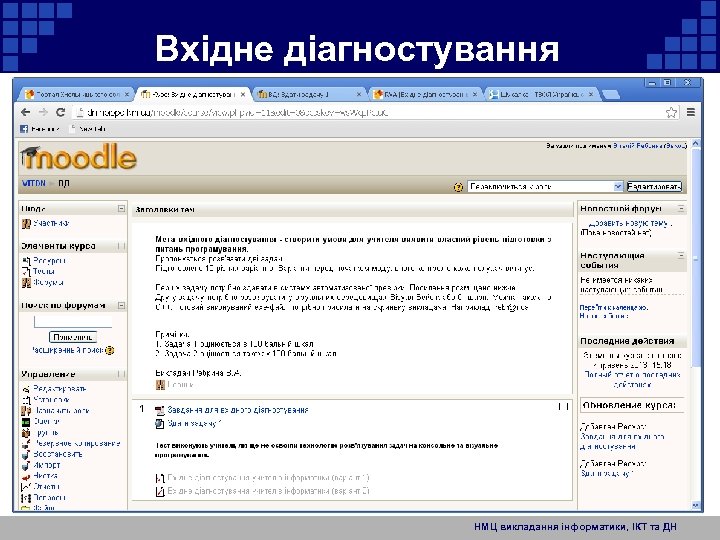Click the Оценки grades icon
Screen dimensions: 720x540
(26, 422)
